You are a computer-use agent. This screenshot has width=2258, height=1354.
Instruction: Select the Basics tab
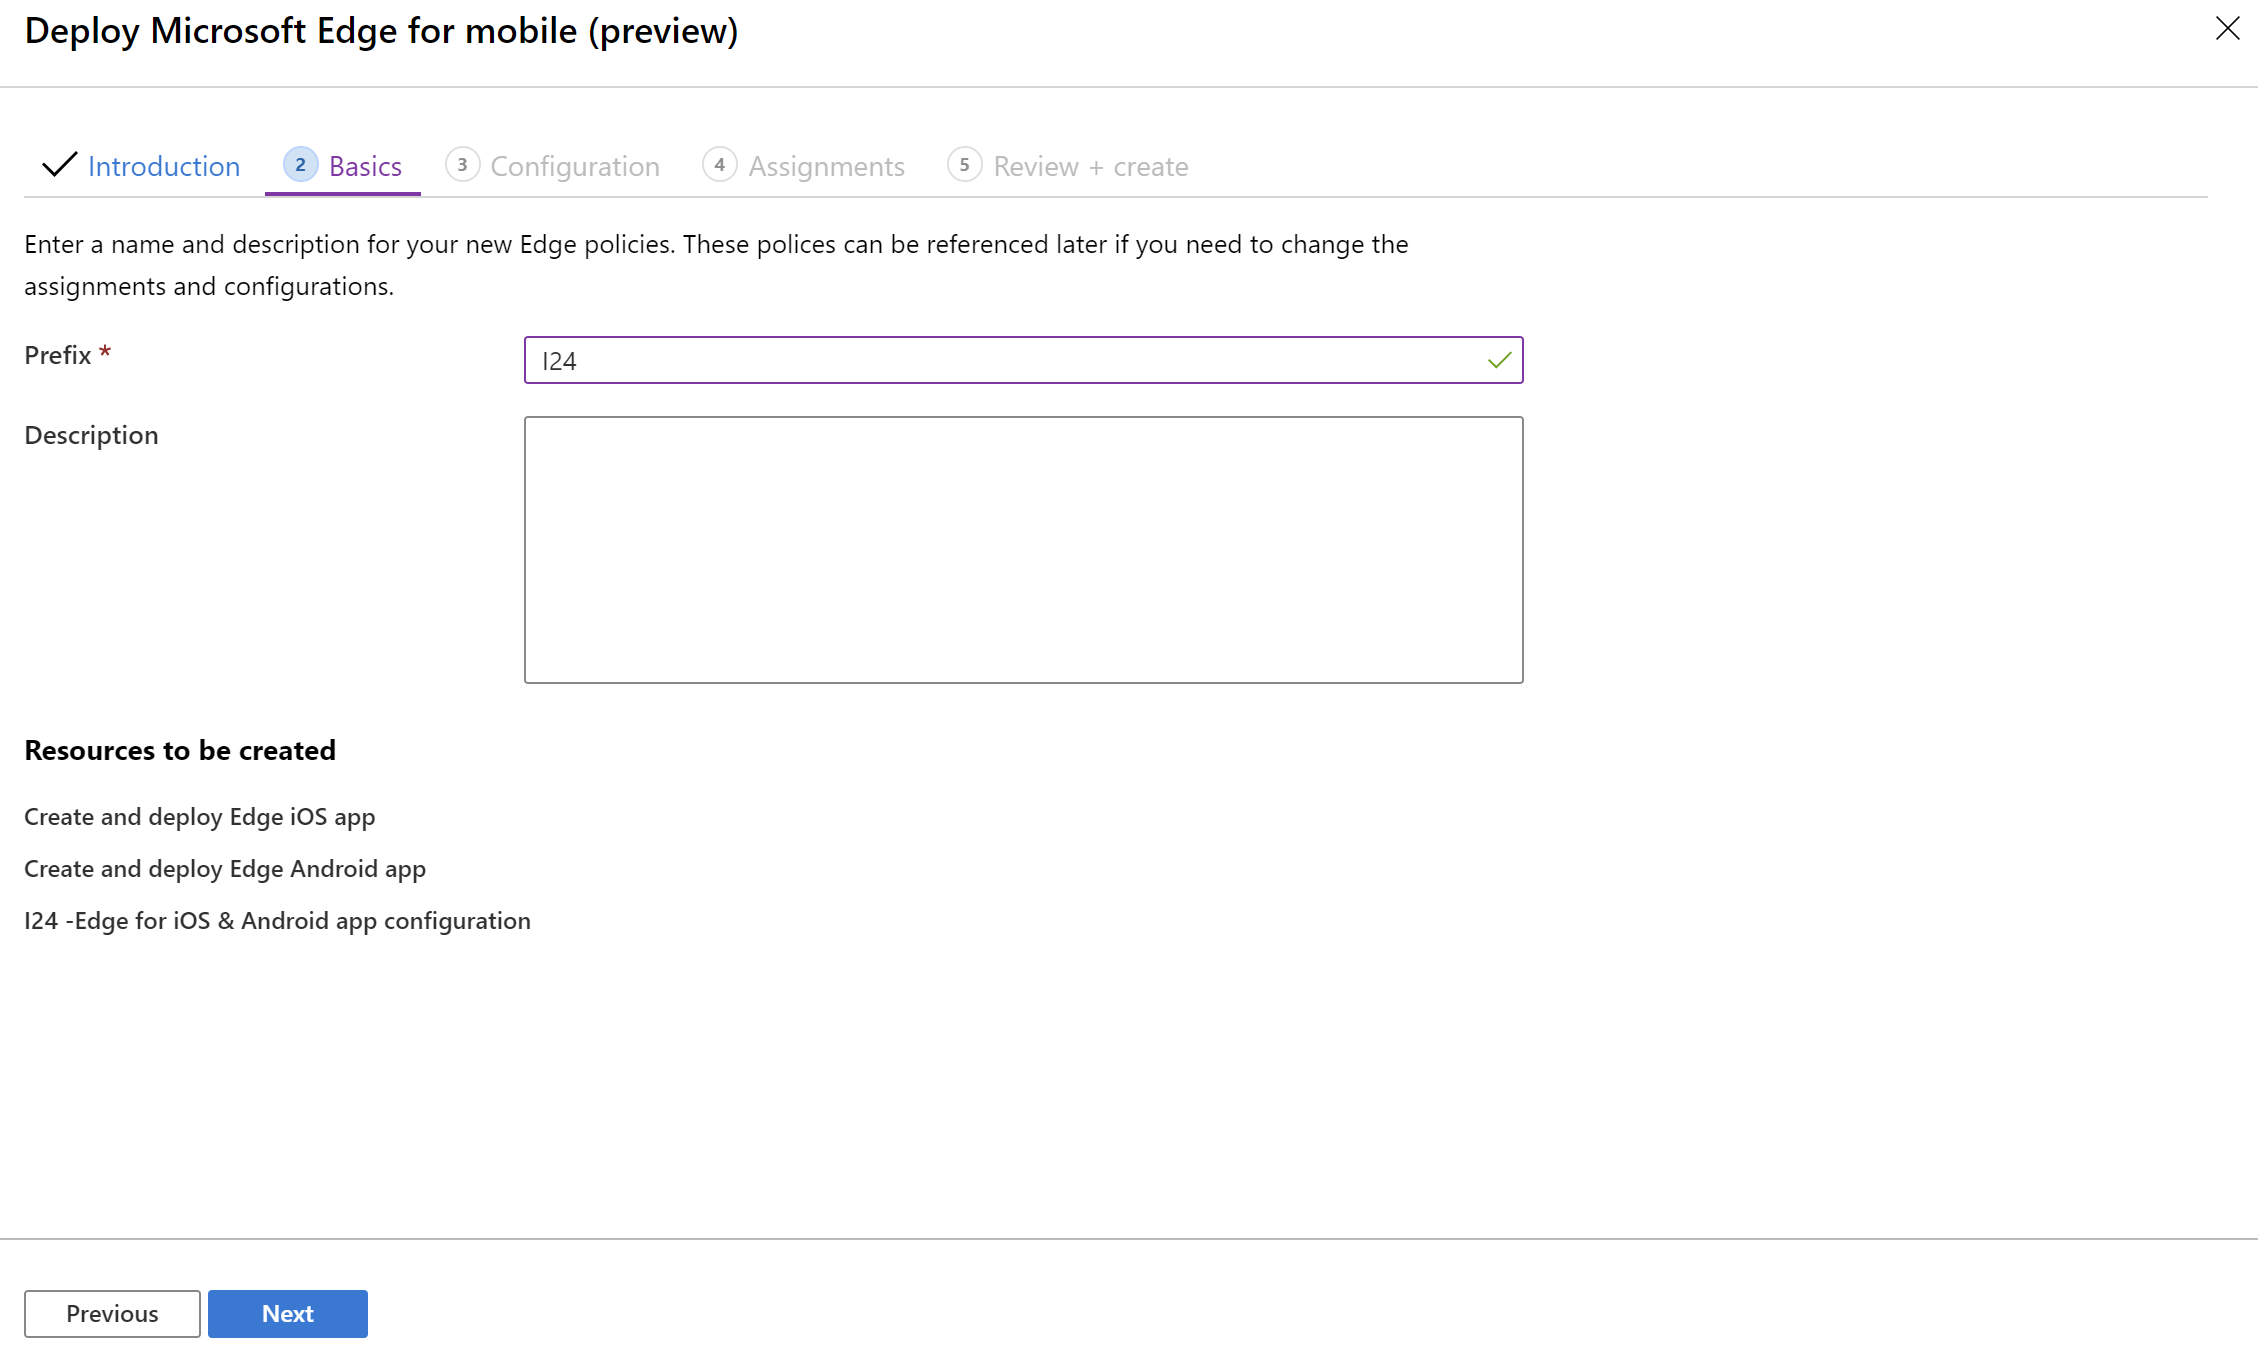[x=343, y=166]
